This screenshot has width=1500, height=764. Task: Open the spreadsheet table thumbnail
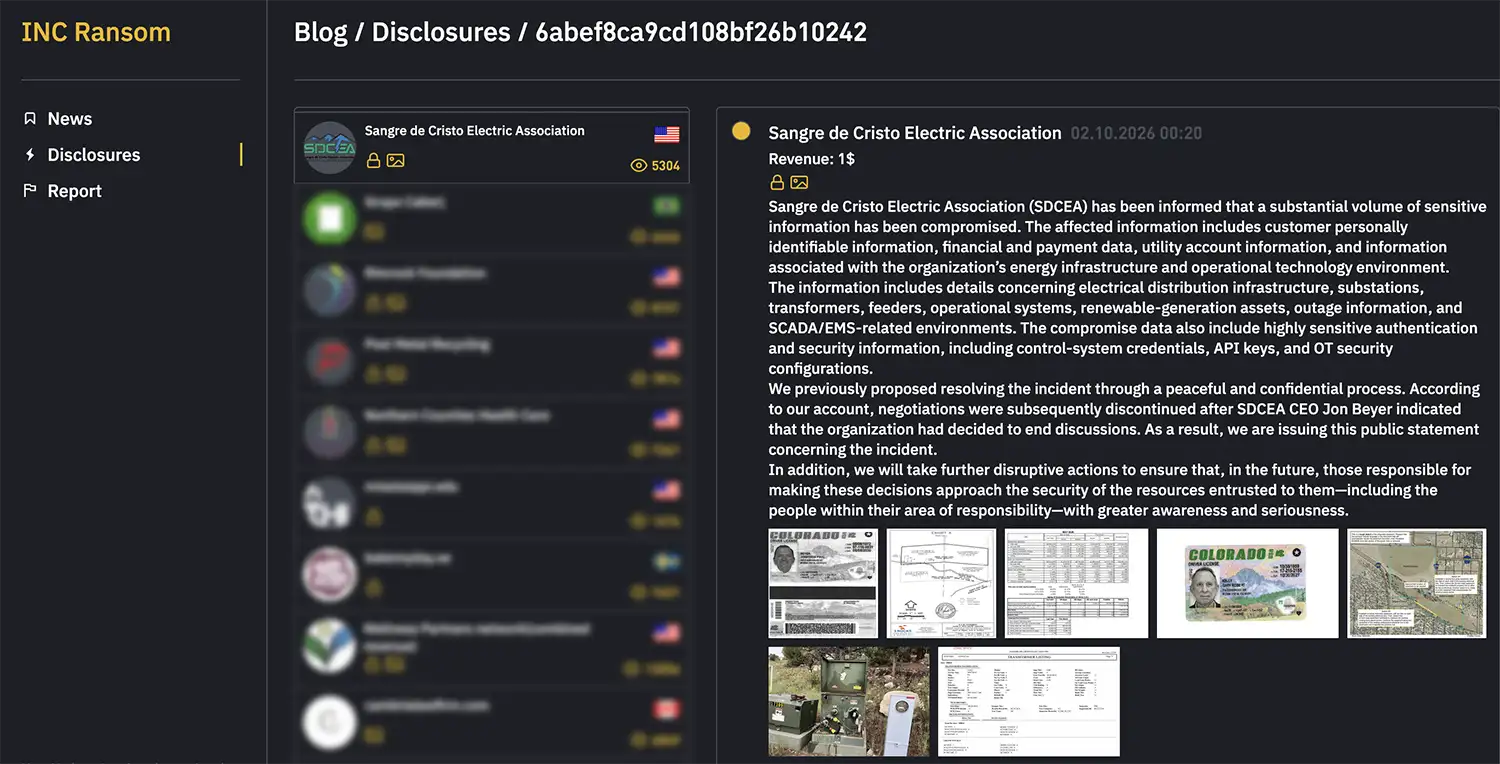coord(1076,583)
